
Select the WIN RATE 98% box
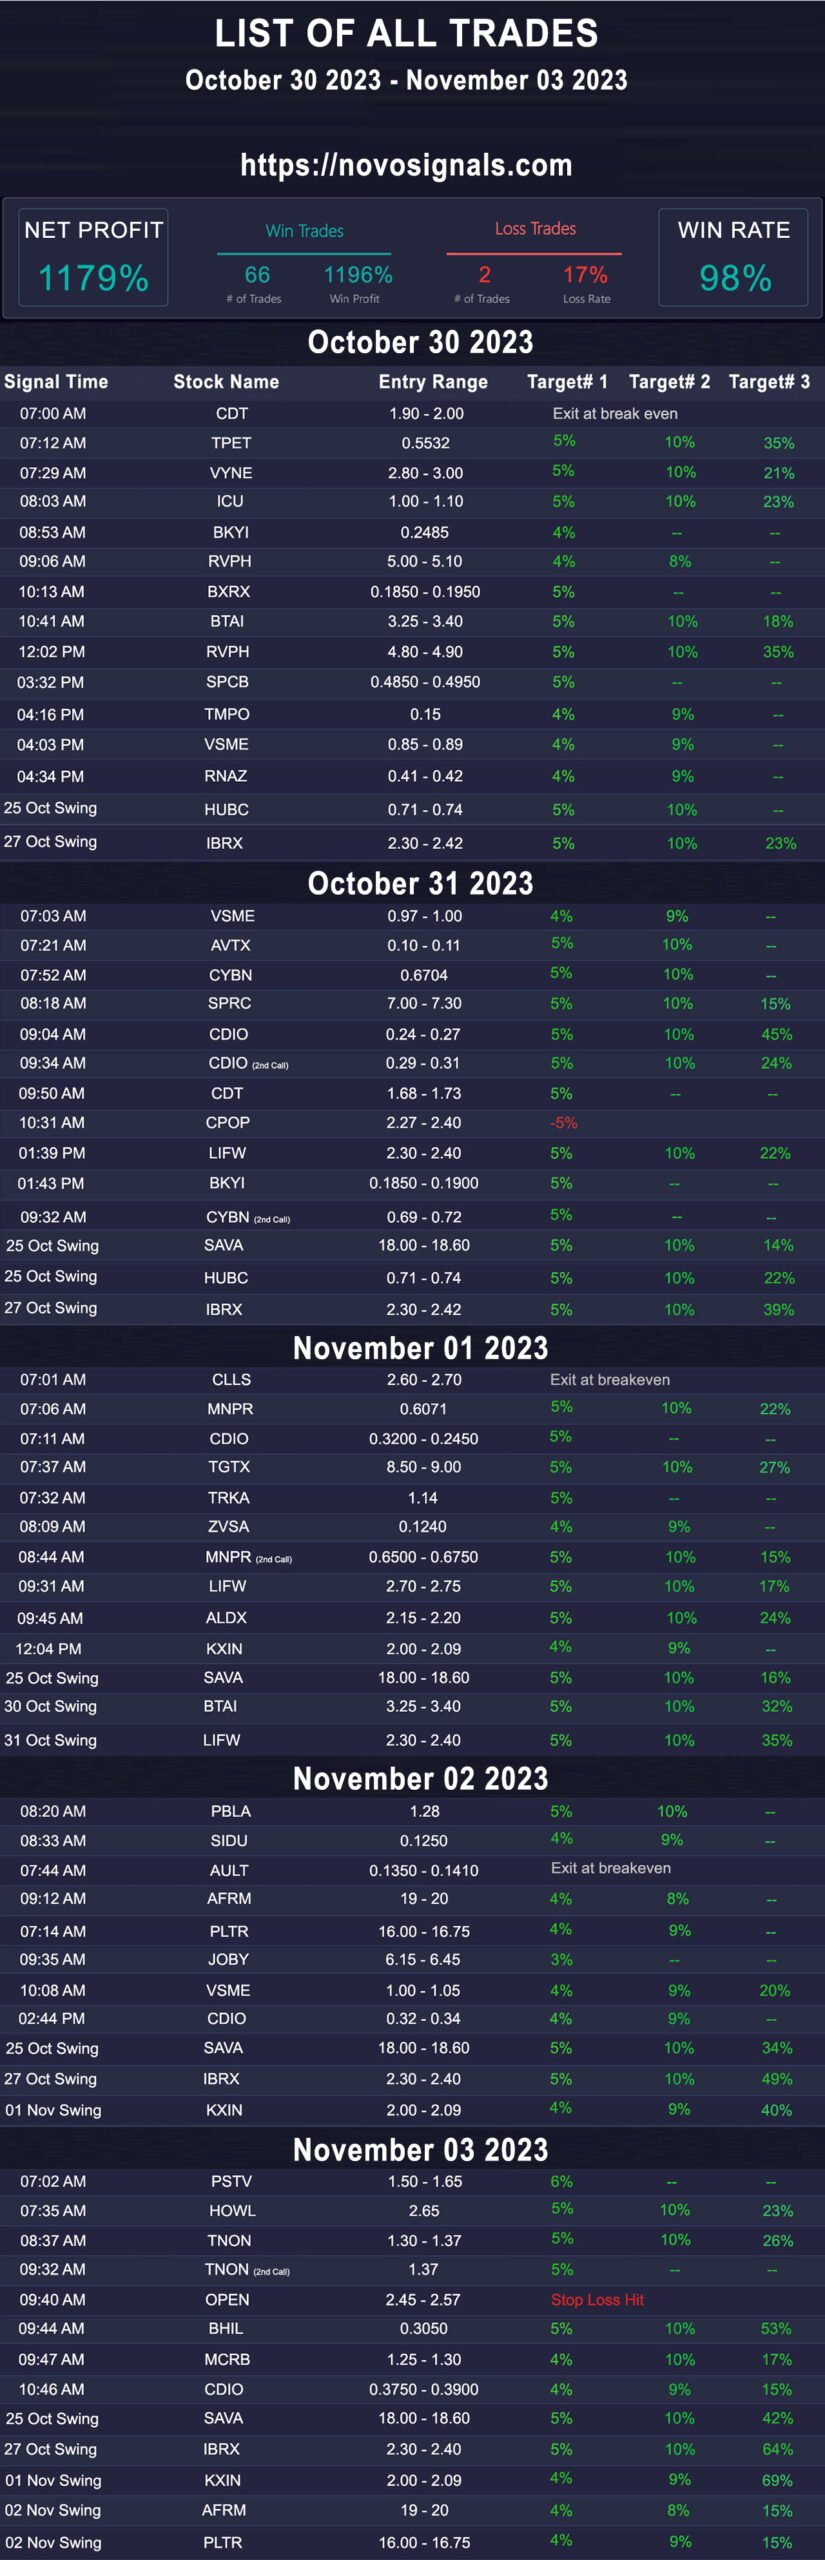[733, 258]
